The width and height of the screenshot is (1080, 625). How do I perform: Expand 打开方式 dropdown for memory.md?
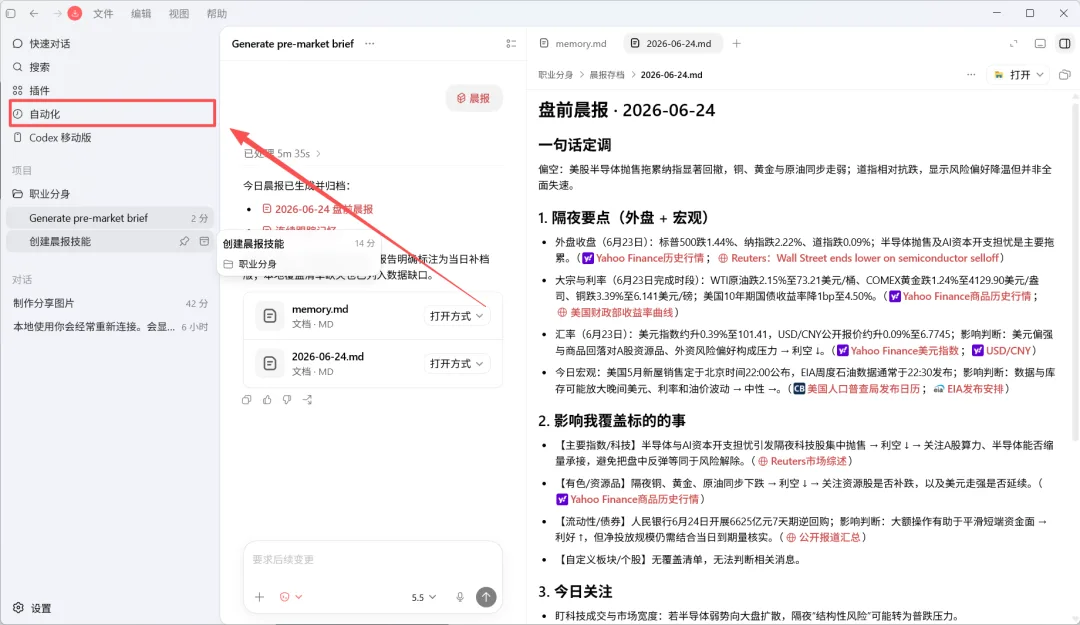click(x=457, y=316)
